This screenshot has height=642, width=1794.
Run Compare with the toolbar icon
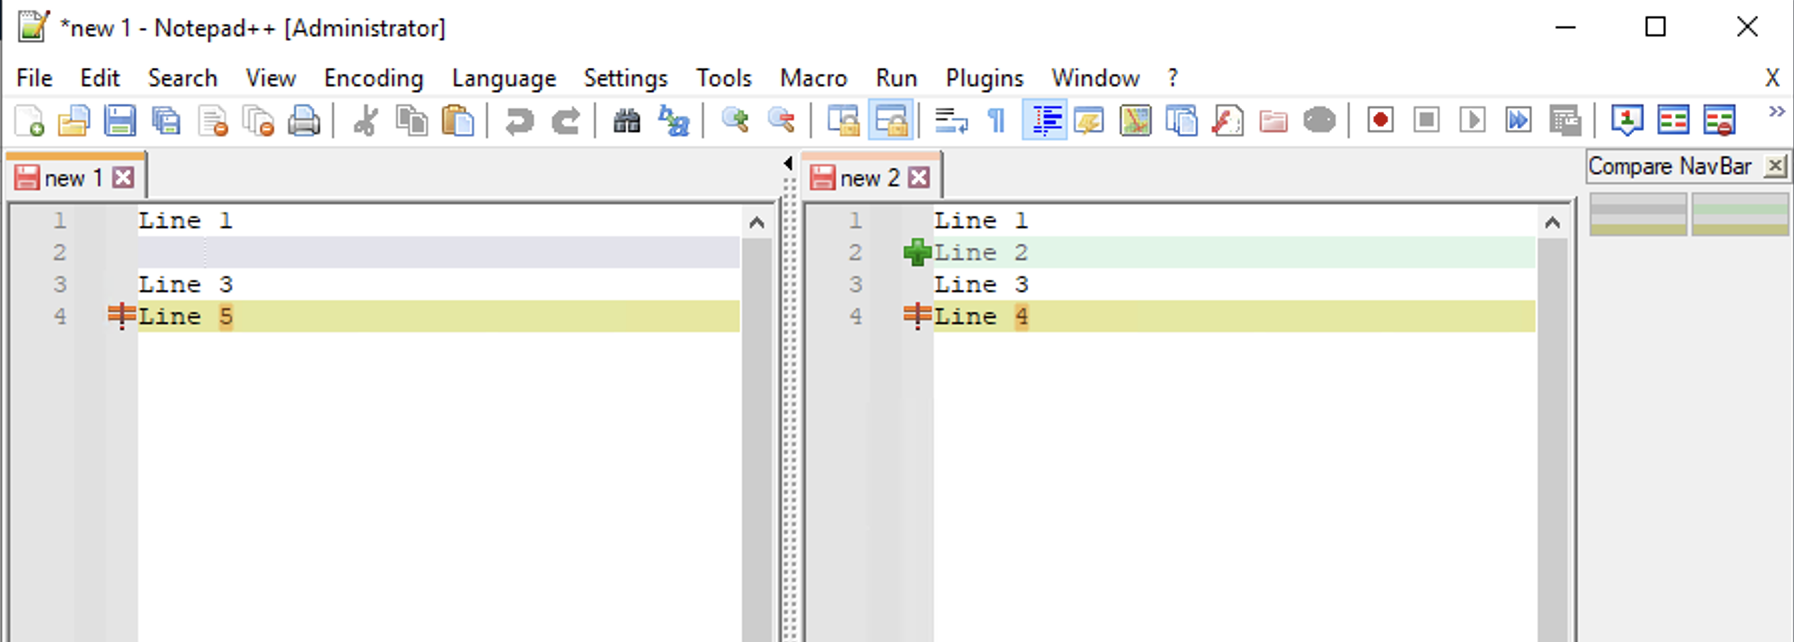1673,121
